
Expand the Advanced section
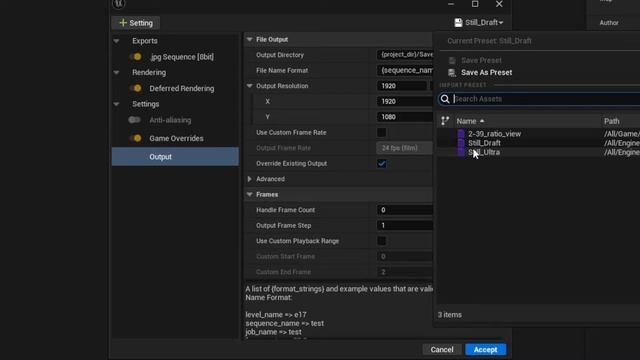click(249, 179)
